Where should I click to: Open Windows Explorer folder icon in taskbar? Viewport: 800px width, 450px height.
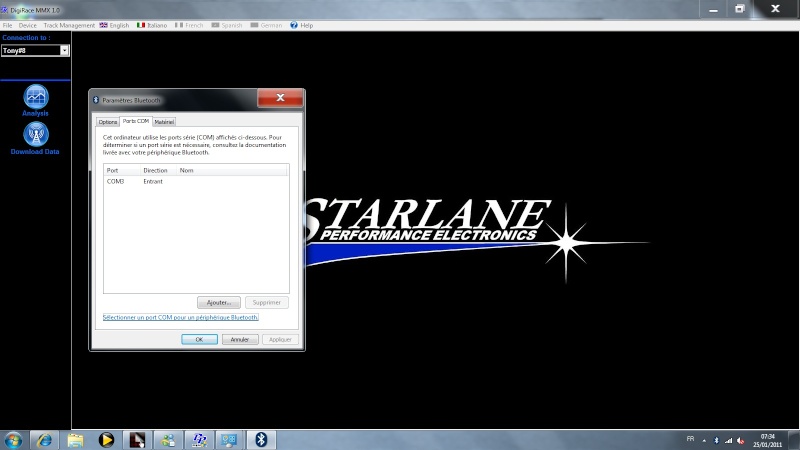click(75, 440)
